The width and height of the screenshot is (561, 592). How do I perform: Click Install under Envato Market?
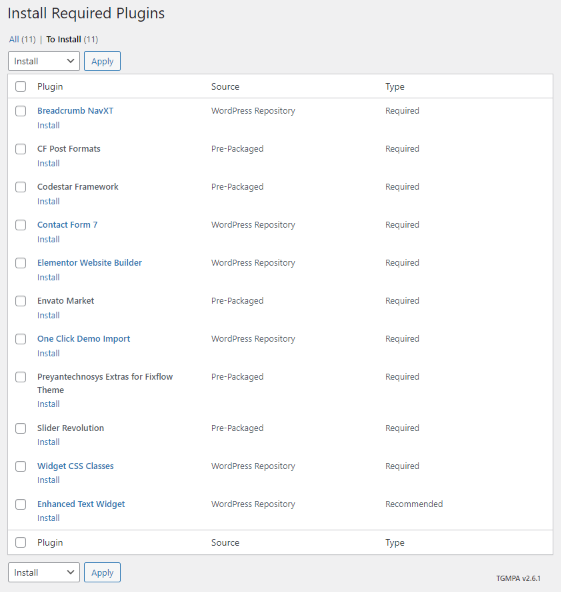[48, 315]
